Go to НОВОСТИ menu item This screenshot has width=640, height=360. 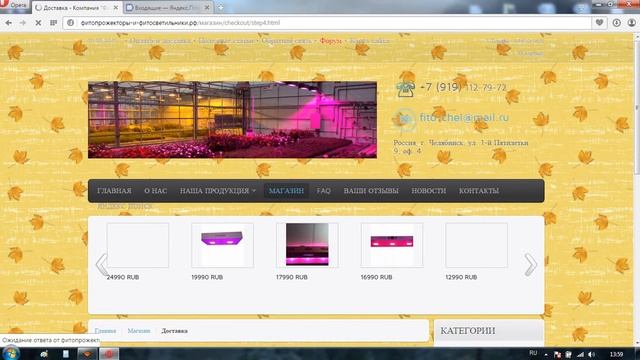(429, 191)
